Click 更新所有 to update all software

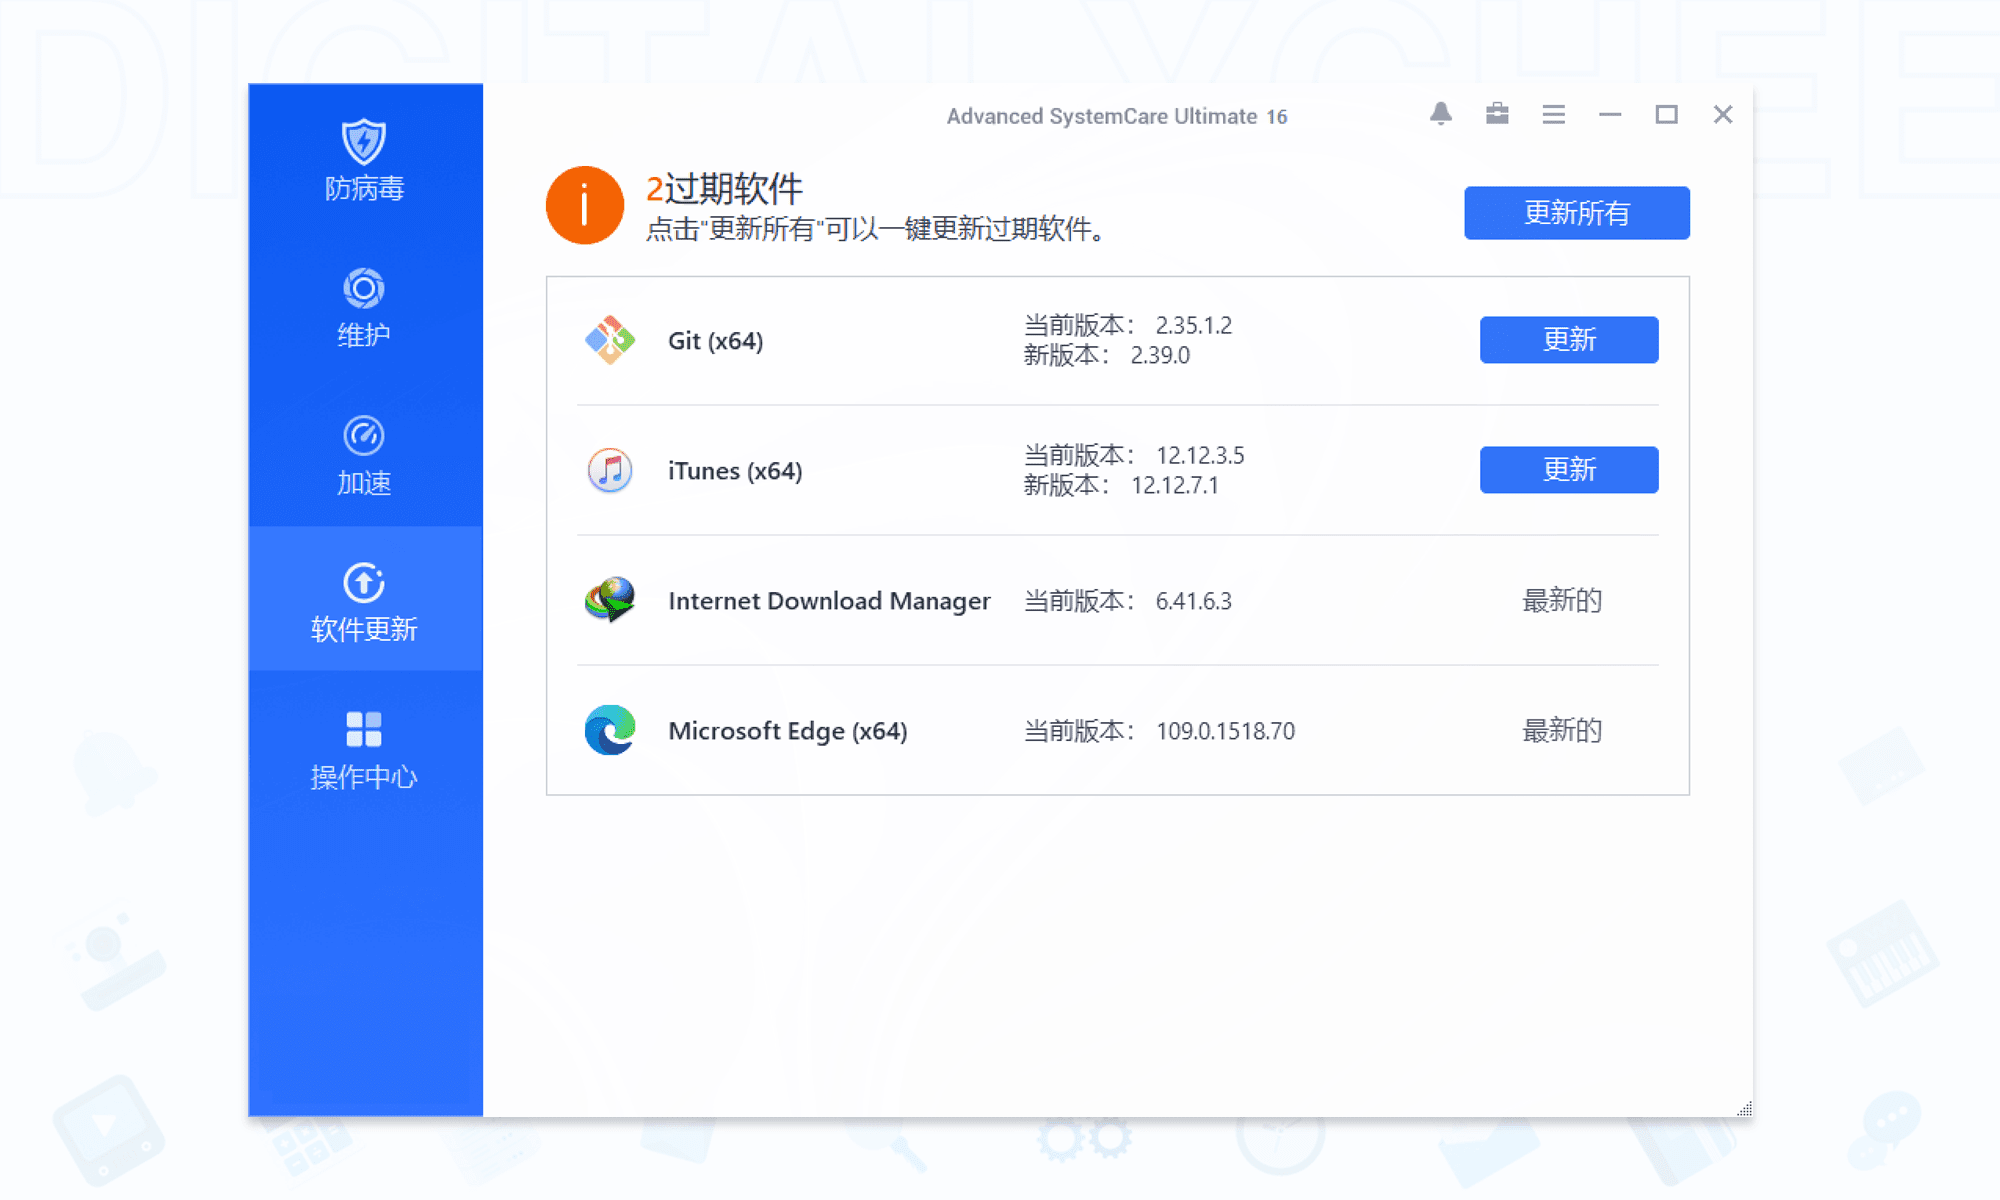[1576, 213]
